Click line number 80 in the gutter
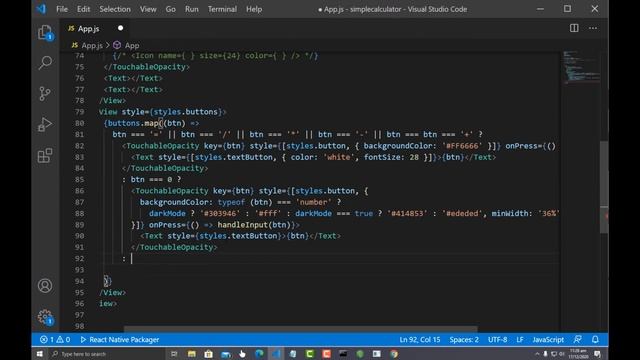Screen dimensions: 640x360 80,123
